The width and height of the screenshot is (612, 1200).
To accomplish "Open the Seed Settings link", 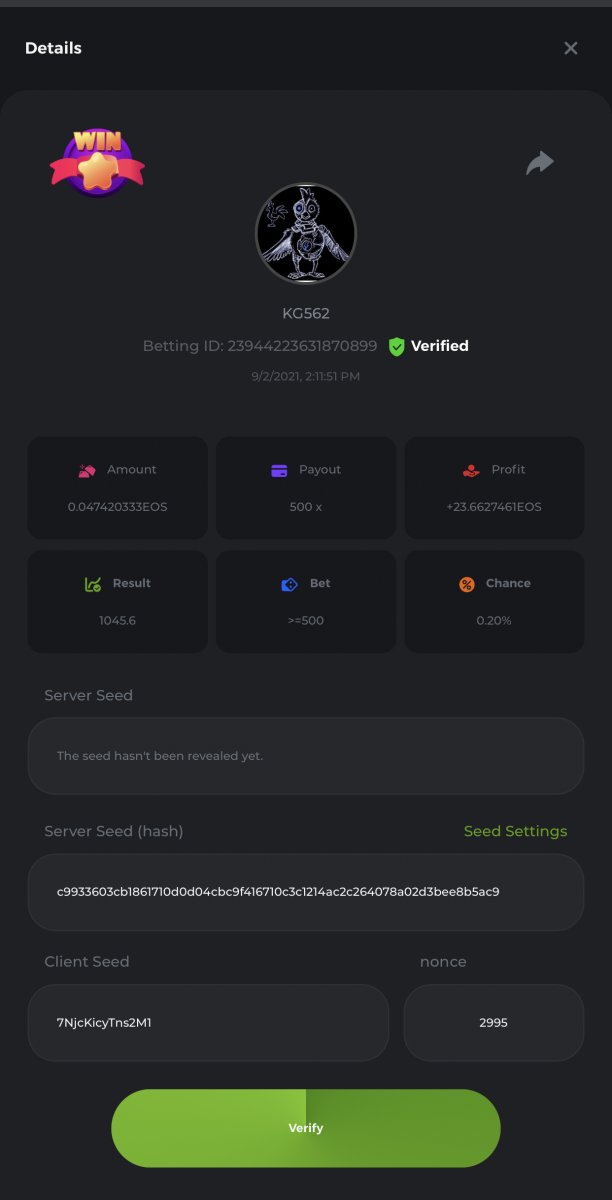I will pyautogui.click(x=515, y=831).
